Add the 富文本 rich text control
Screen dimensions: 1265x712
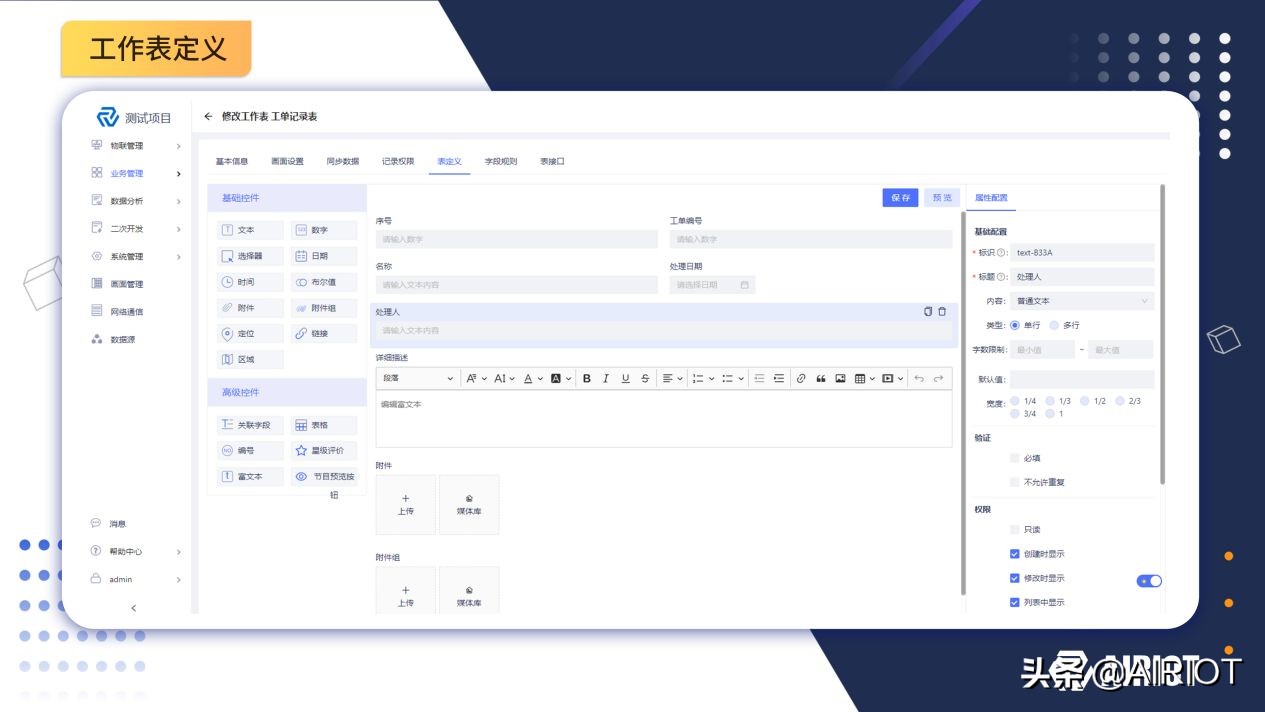[x=250, y=477]
